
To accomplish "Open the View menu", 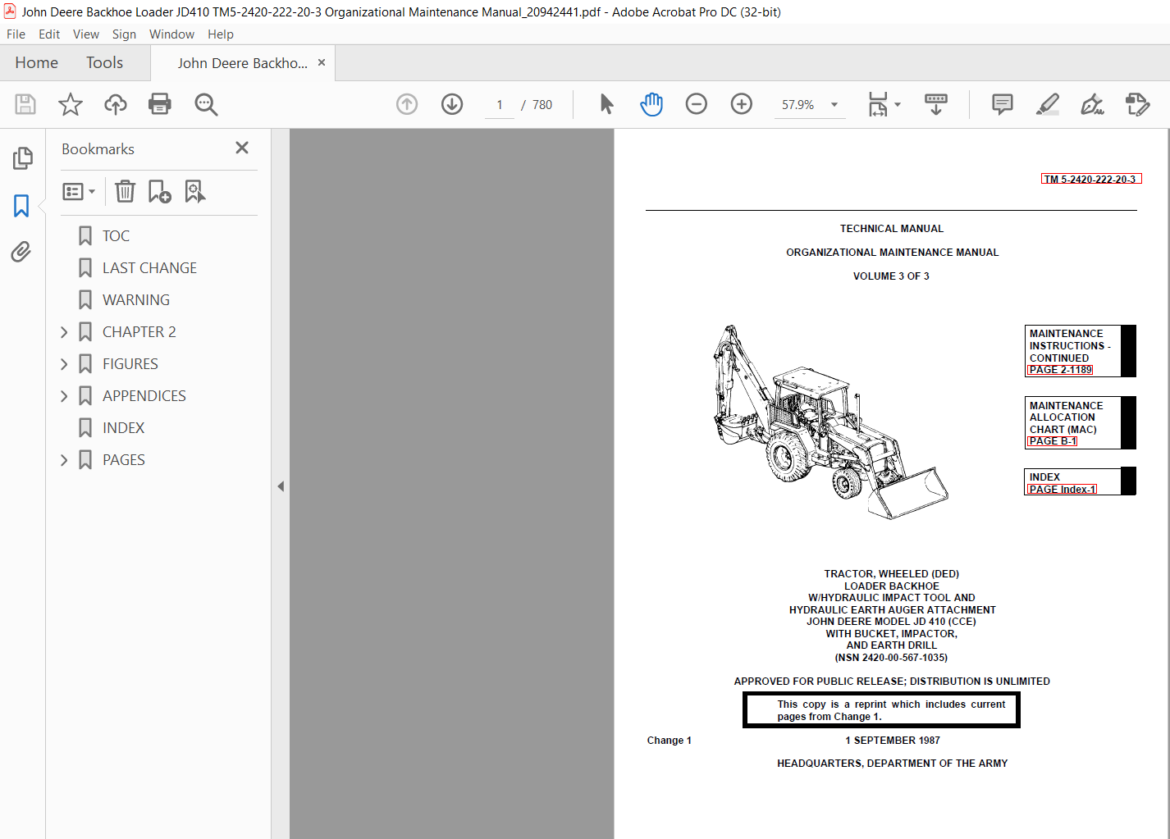I will 86,34.
